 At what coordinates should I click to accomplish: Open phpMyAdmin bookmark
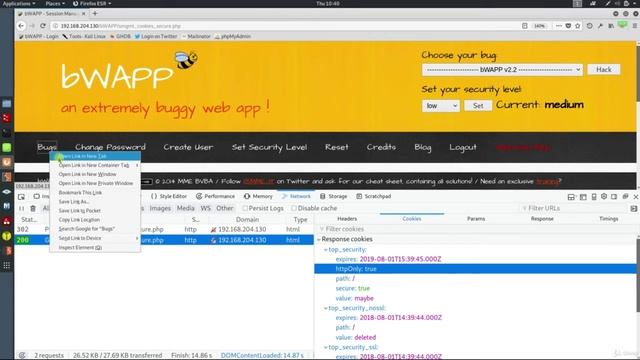[x=233, y=36]
